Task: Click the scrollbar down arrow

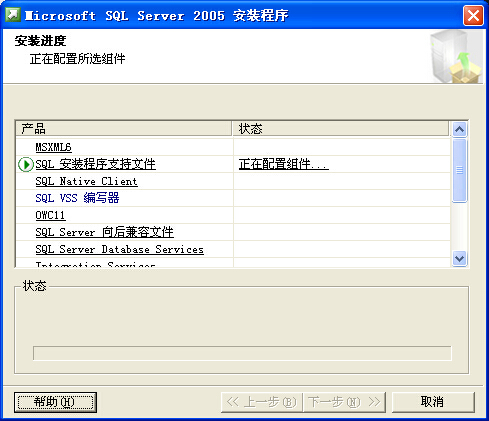Action: [x=460, y=259]
